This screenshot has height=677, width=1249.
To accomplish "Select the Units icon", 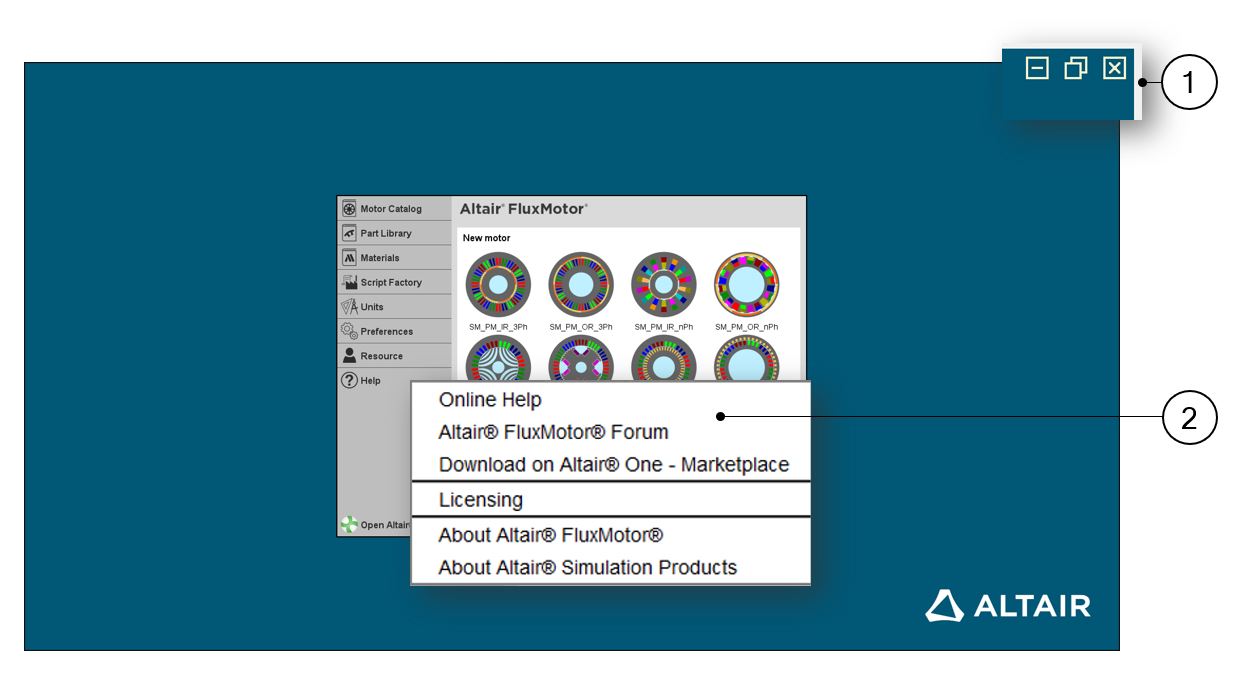I will tap(349, 307).
